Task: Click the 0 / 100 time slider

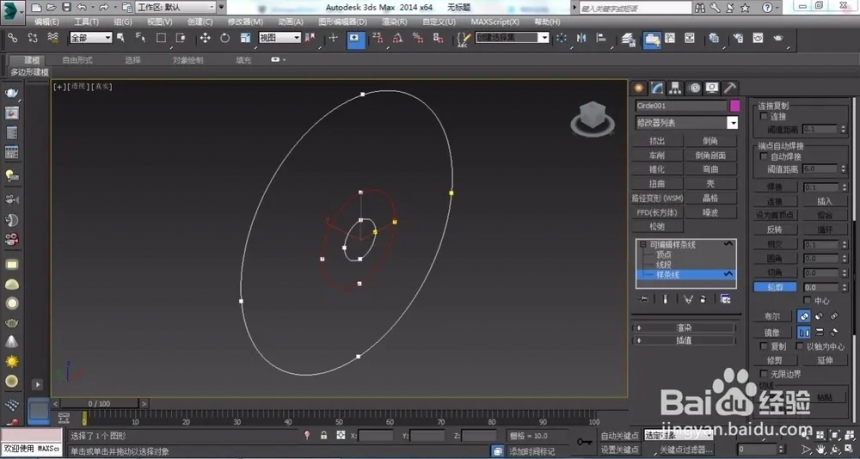Action: [99, 404]
